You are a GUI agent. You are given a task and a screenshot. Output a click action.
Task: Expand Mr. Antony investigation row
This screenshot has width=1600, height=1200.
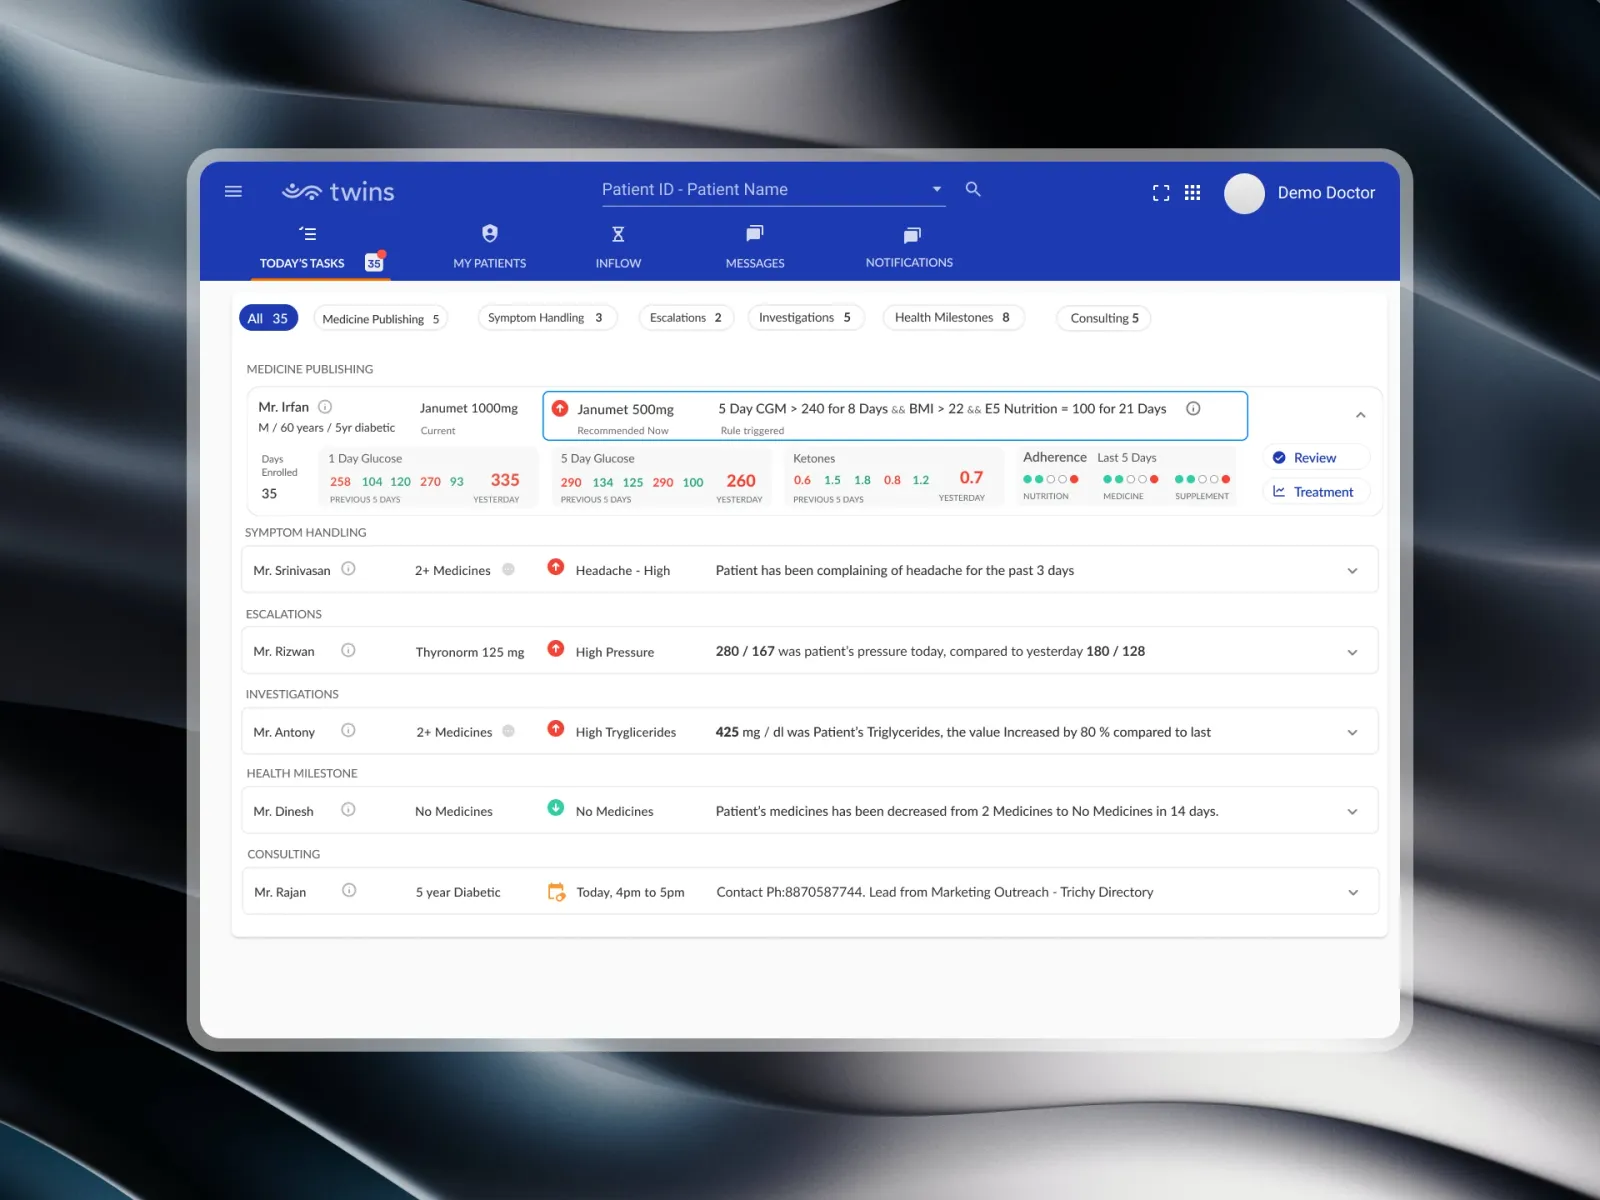click(x=1352, y=733)
